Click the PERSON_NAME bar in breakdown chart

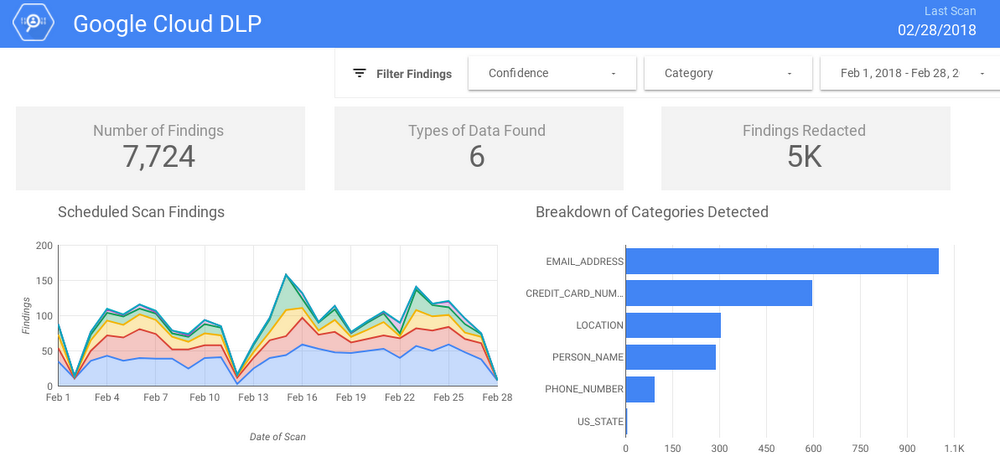pos(670,357)
